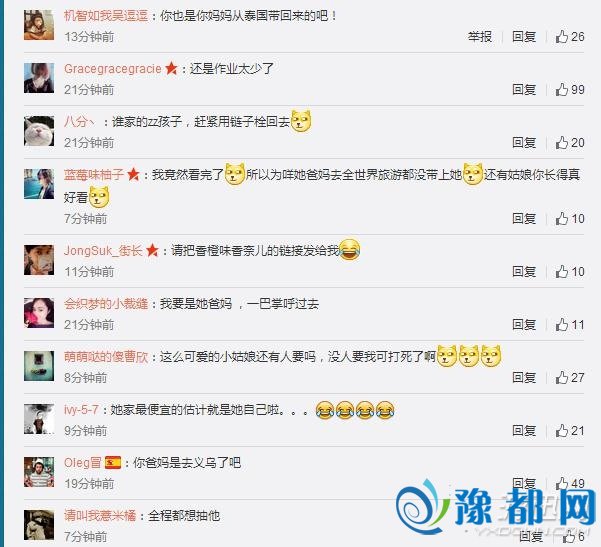Like 会织梦的小裁缝's comment with 11 likes
Screen dimensions: 601x547
click(570, 325)
